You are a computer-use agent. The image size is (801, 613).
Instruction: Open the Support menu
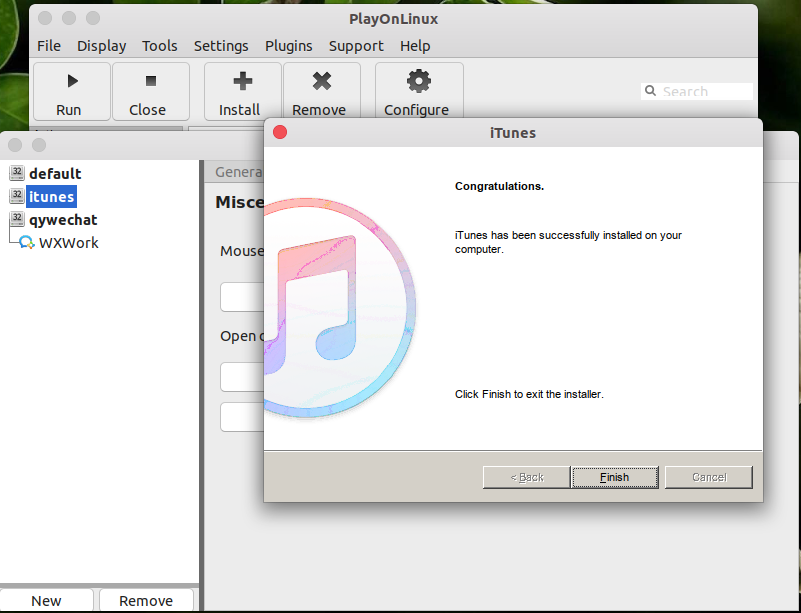pos(356,46)
